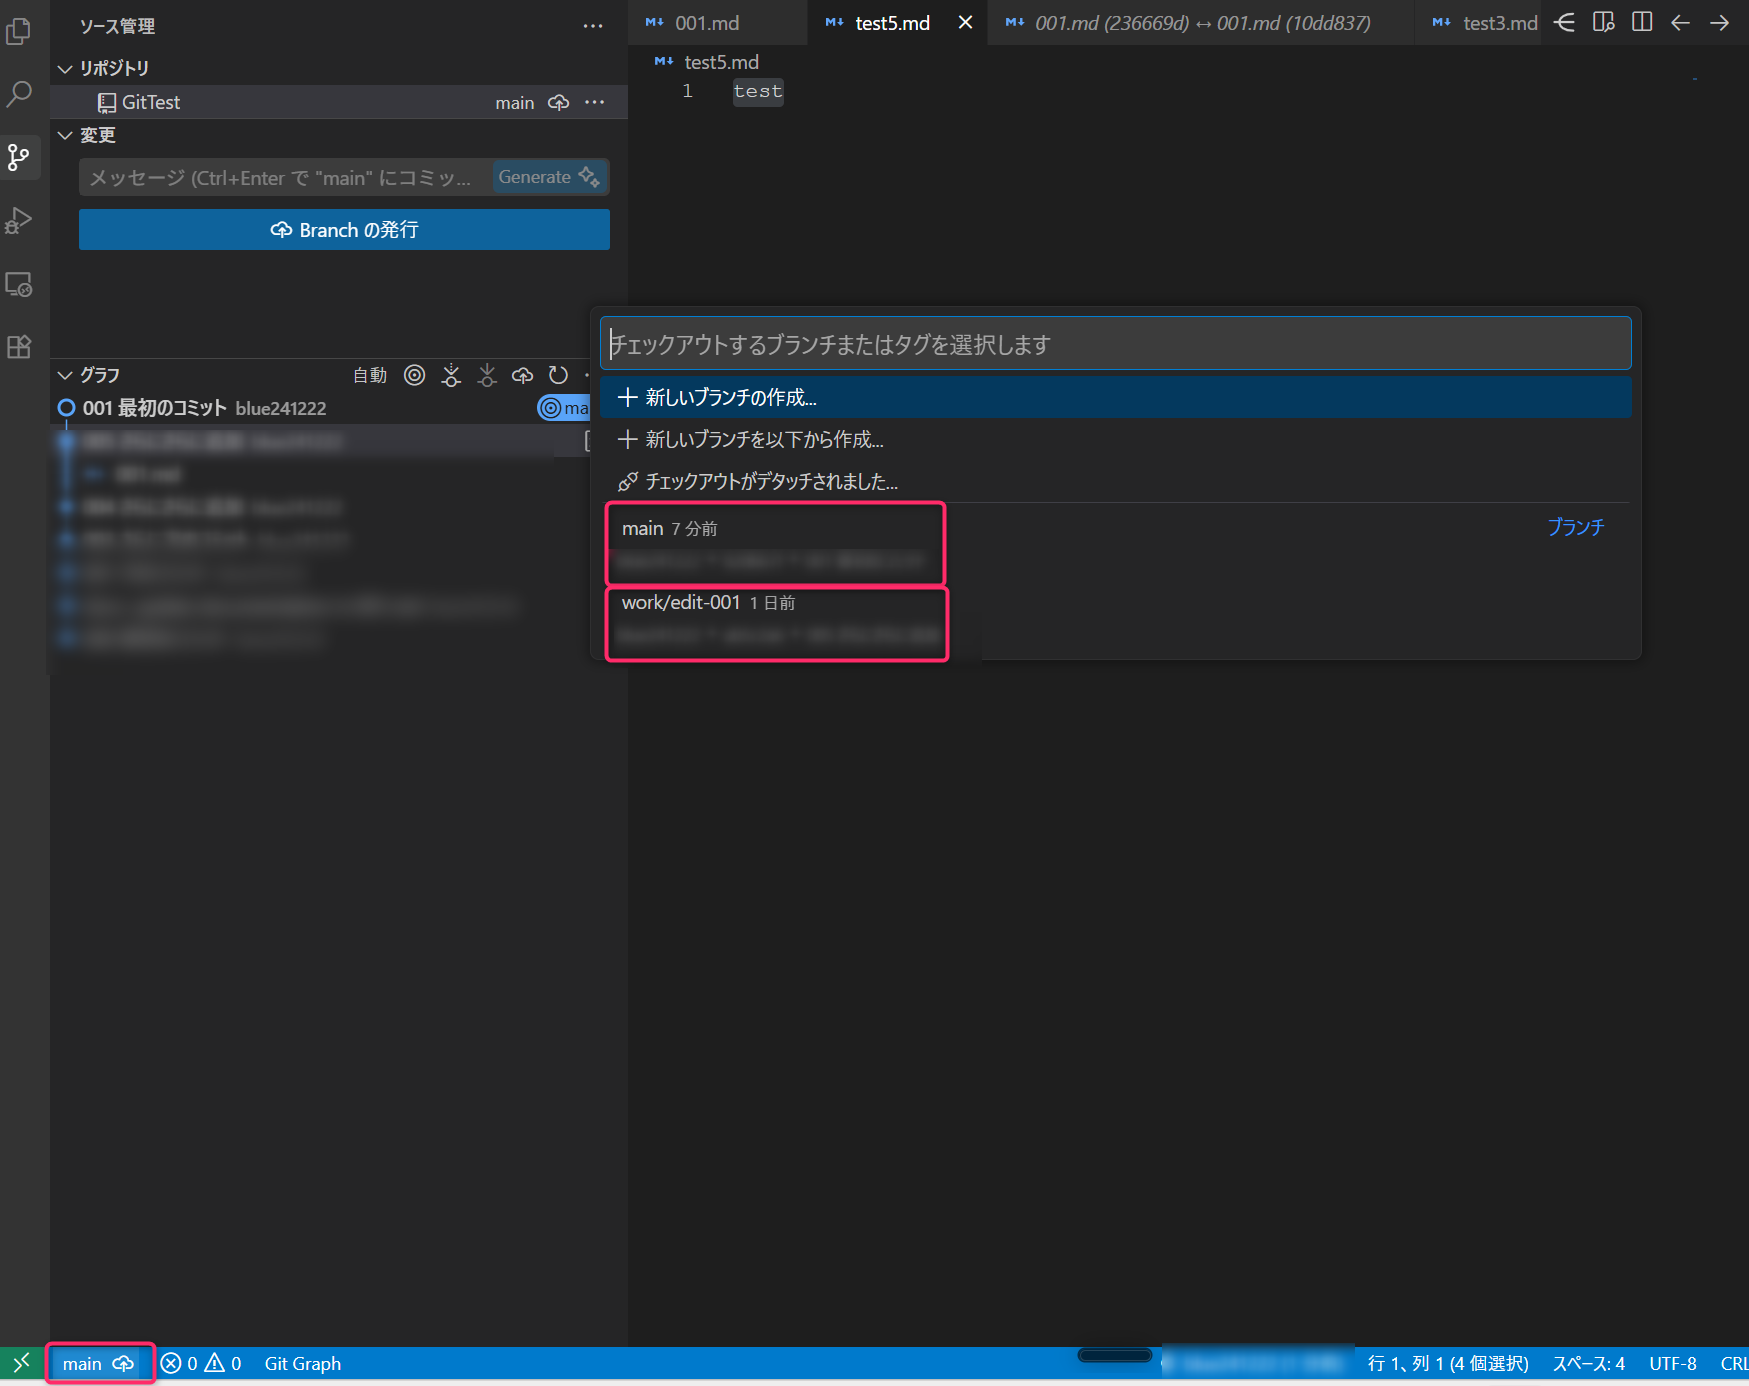
Task: Click the Branch の発行 button
Action: (344, 230)
